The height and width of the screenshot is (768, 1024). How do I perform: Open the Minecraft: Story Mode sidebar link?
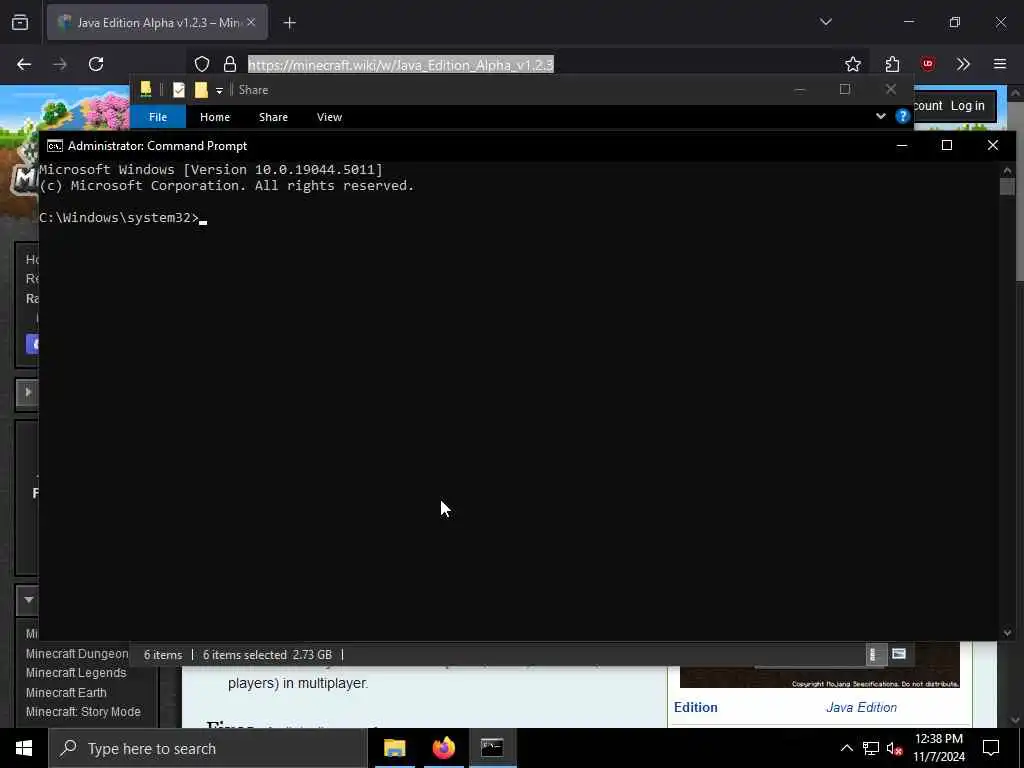[83, 712]
